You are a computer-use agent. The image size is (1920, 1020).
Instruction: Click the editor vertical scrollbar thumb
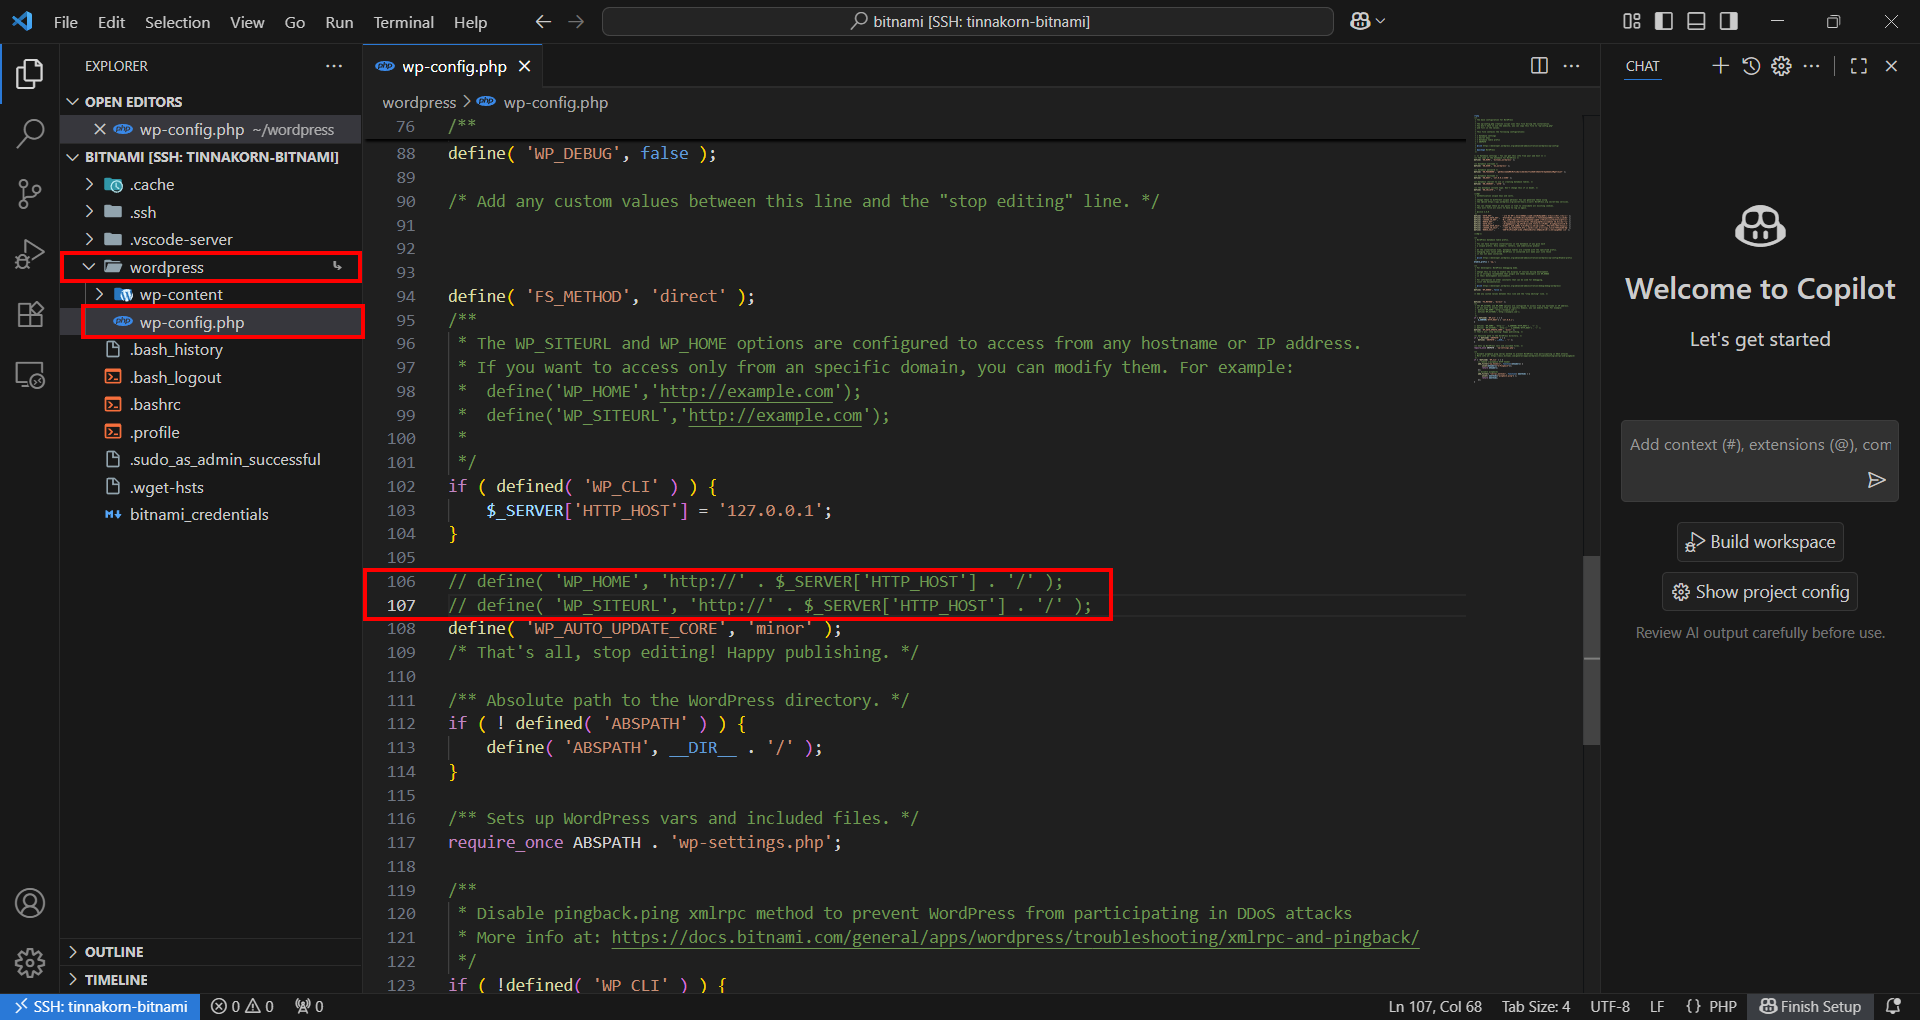point(1591,650)
